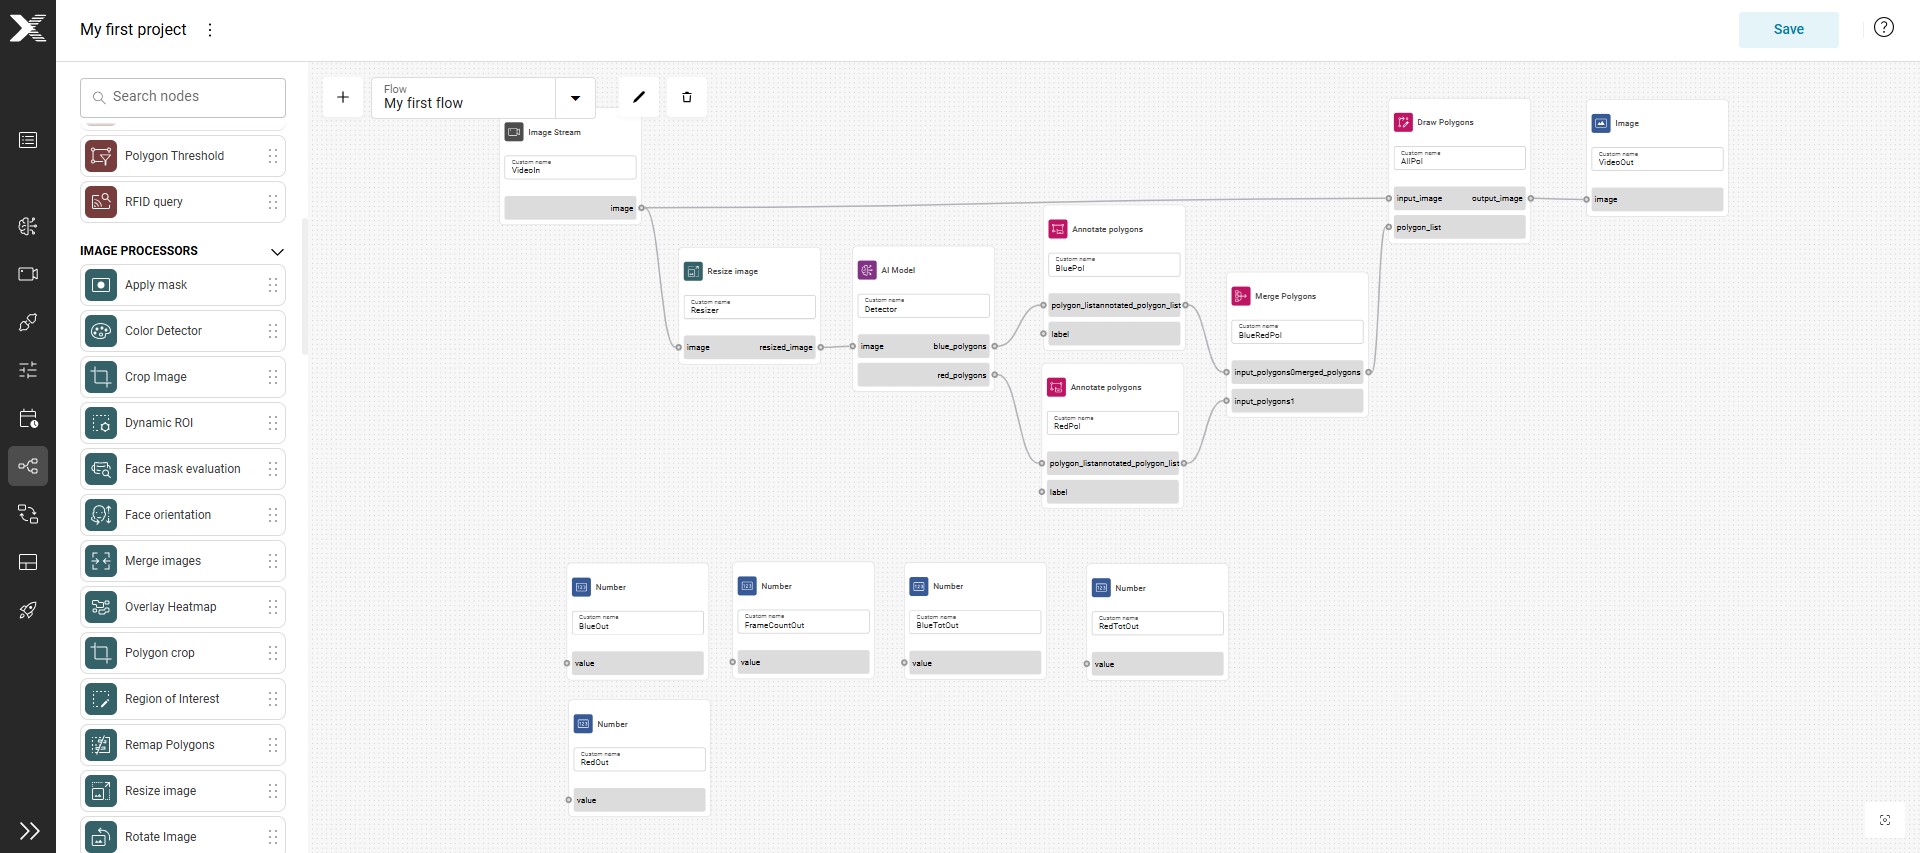Click the Detector custom name field
The height and width of the screenshot is (853, 1920).
(925, 306)
